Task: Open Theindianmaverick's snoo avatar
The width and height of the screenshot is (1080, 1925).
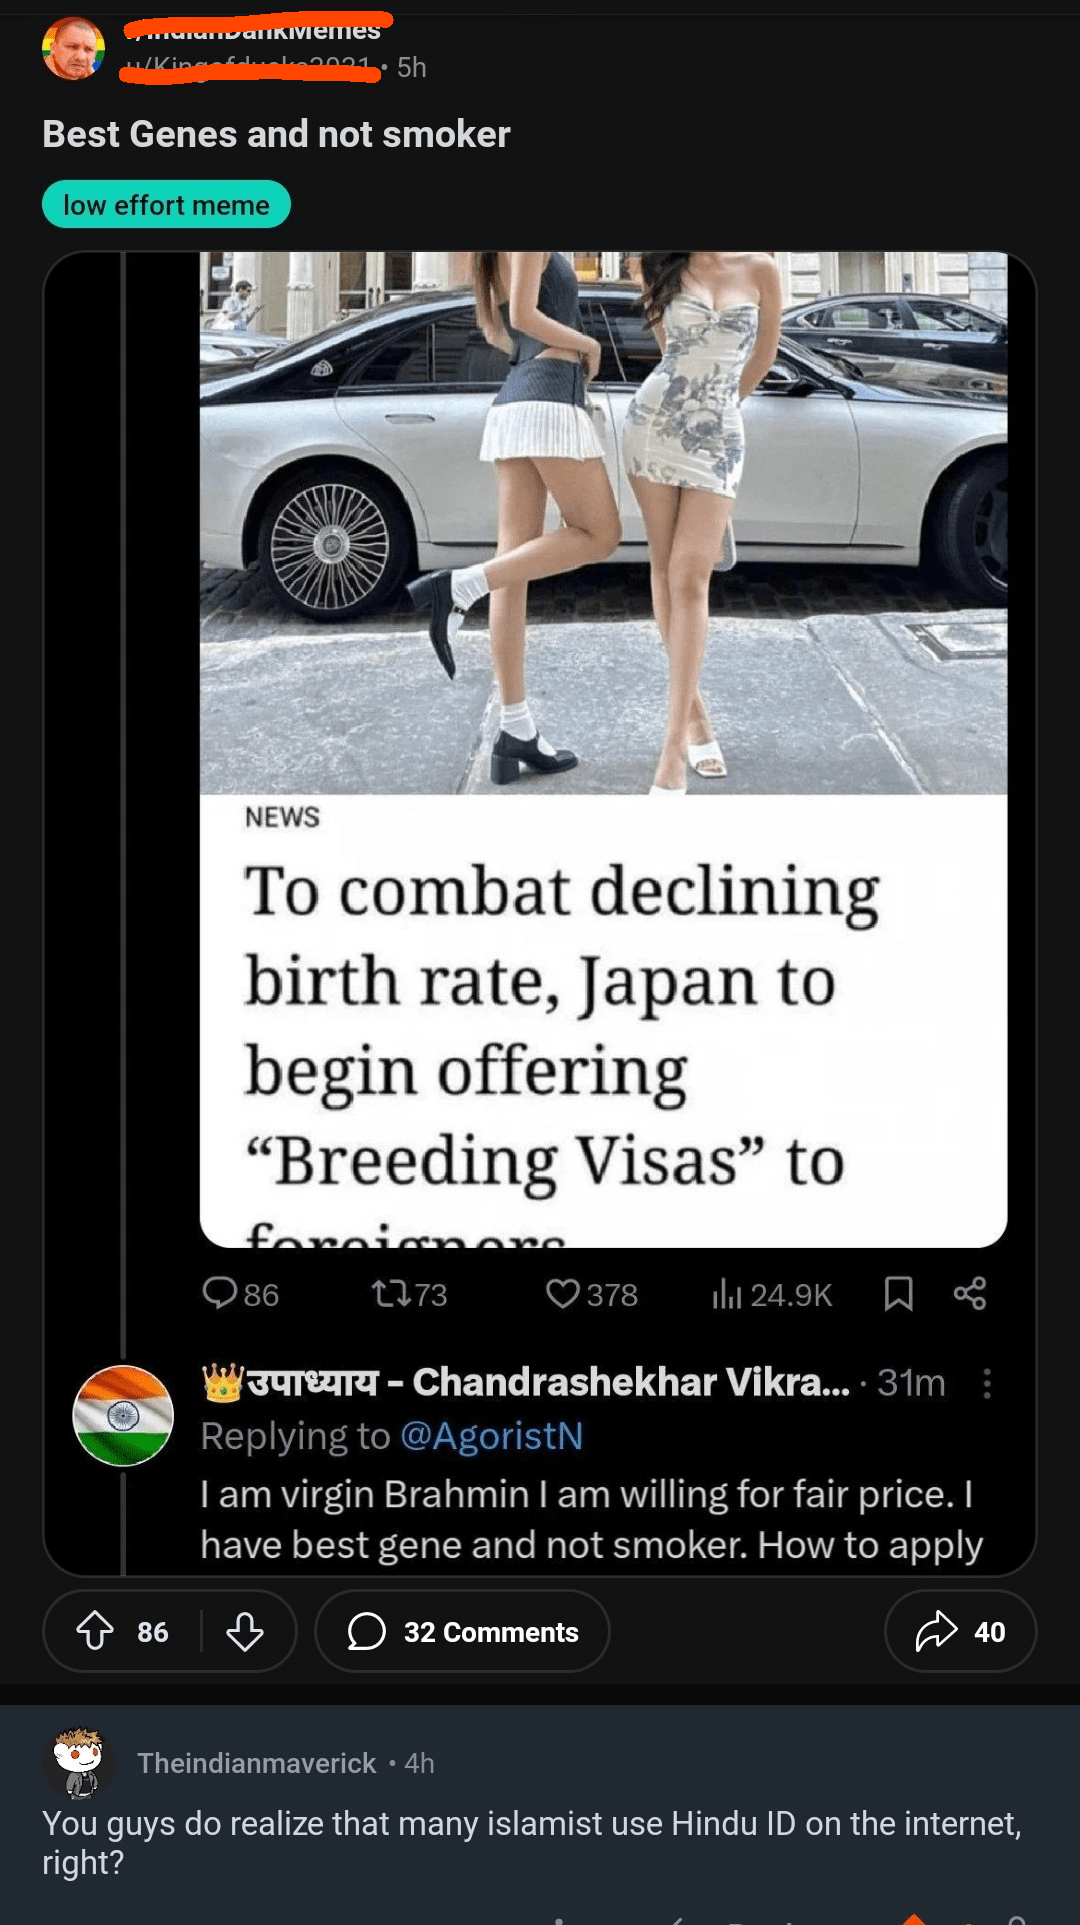Action: pos(78,1763)
